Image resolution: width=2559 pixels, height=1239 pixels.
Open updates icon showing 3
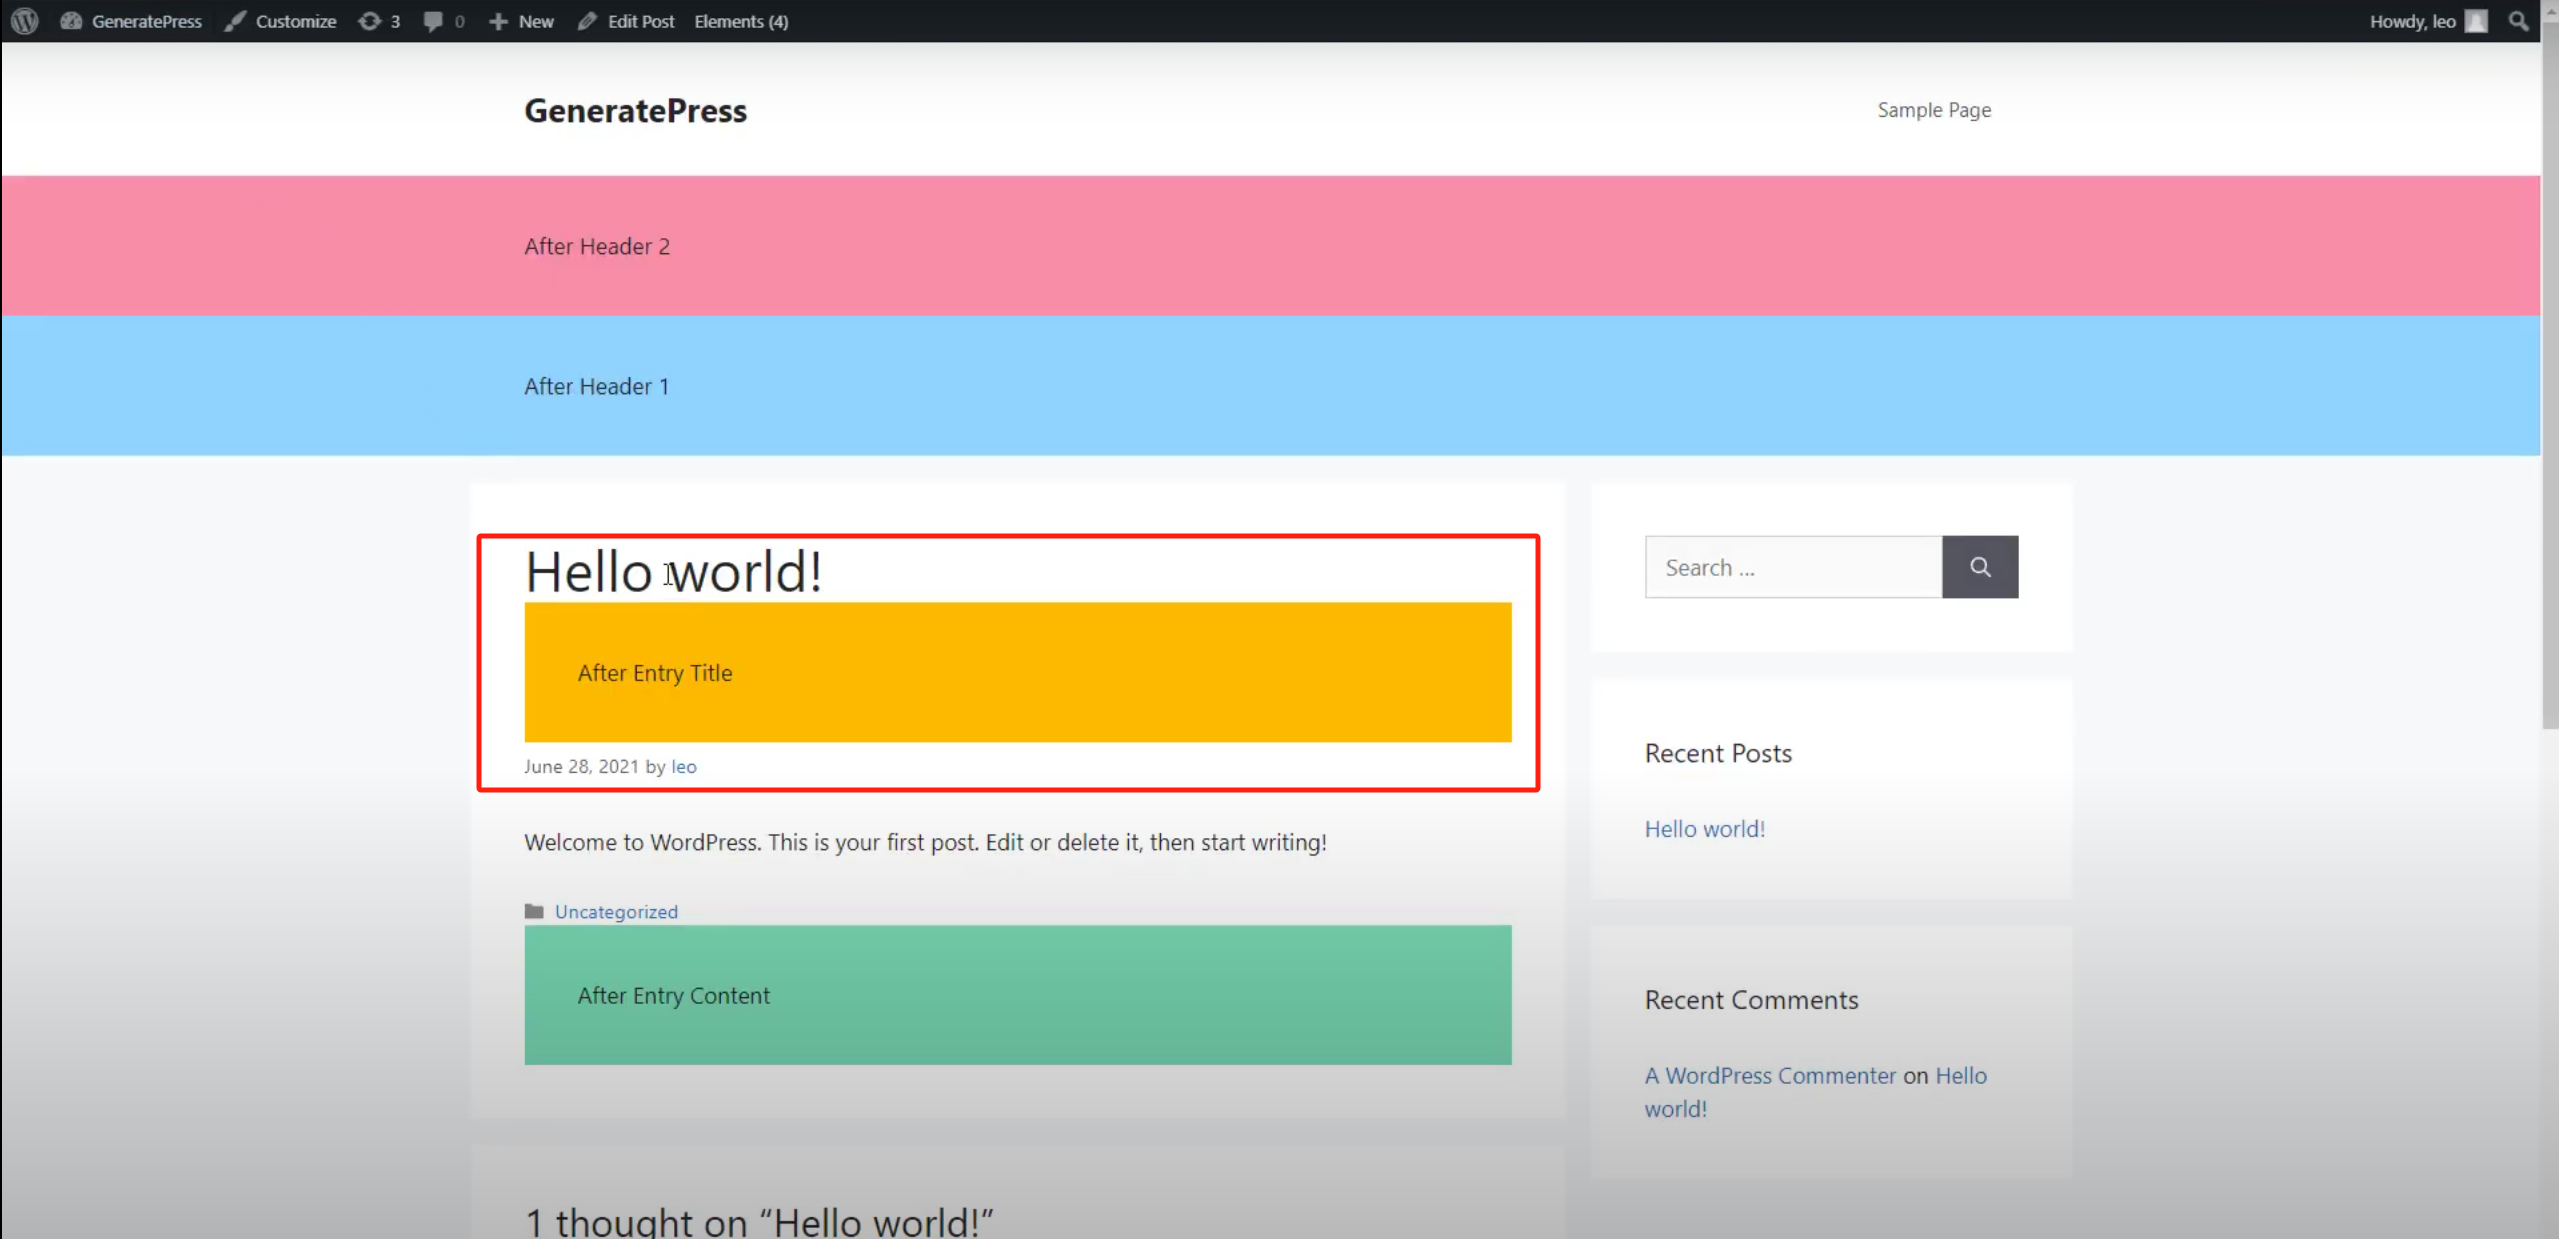(x=370, y=21)
